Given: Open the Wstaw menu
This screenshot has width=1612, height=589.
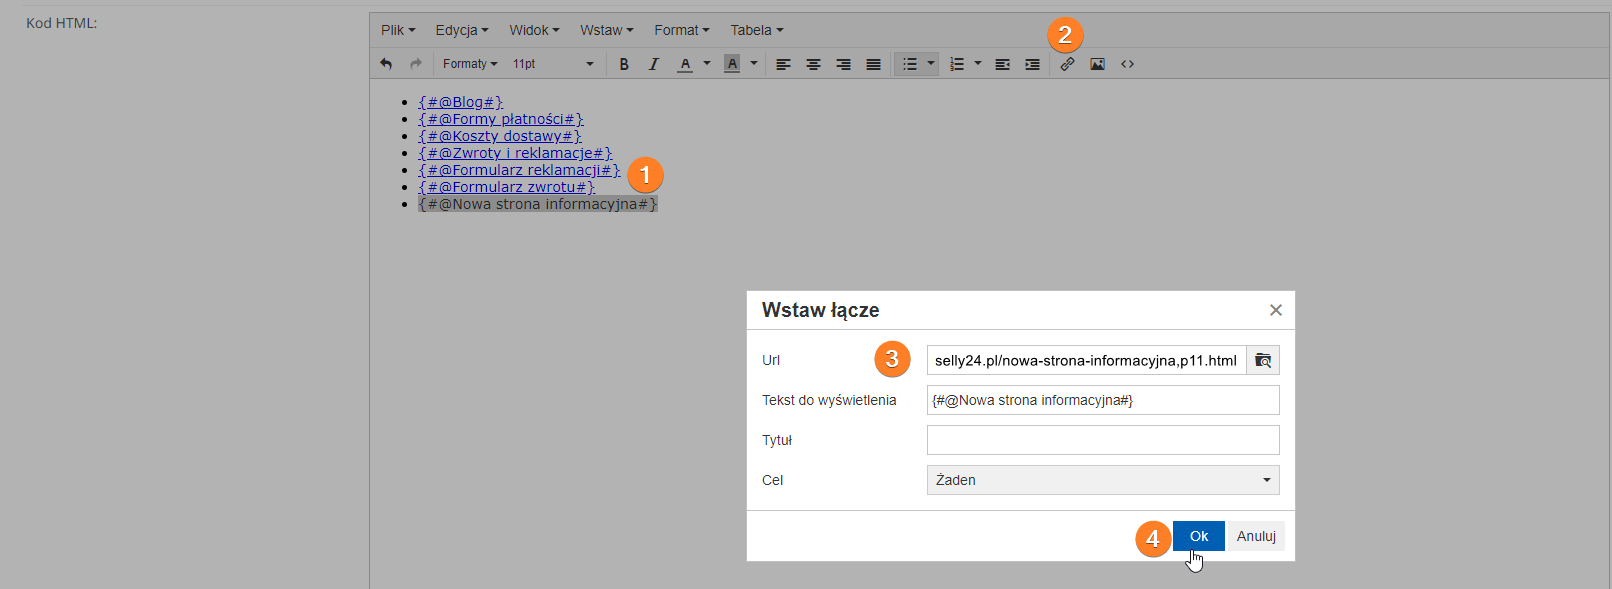Looking at the screenshot, I should pos(606,30).
